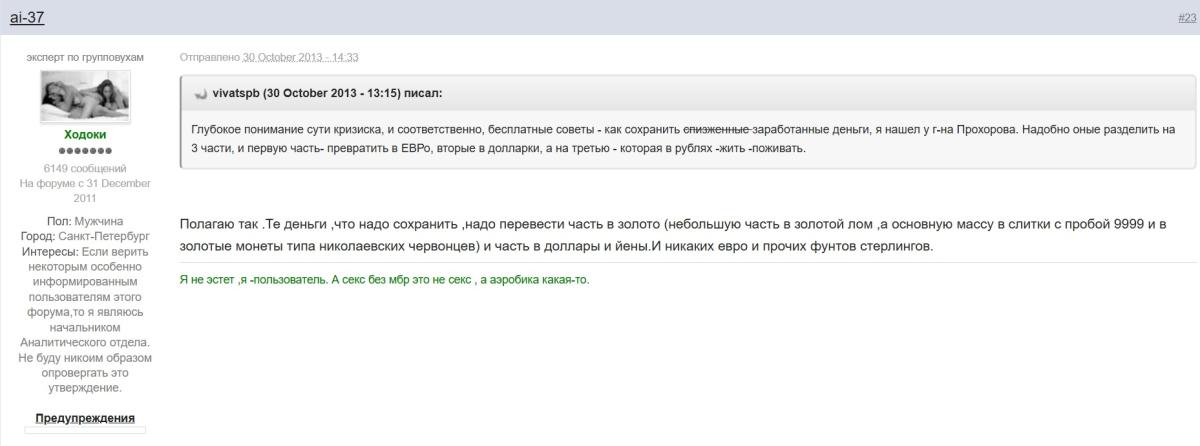This screenshot has height=446, width=1200.
Task: Open the Предупреждения warnings link
Action: pyautogui.click(x=85, y=418)
